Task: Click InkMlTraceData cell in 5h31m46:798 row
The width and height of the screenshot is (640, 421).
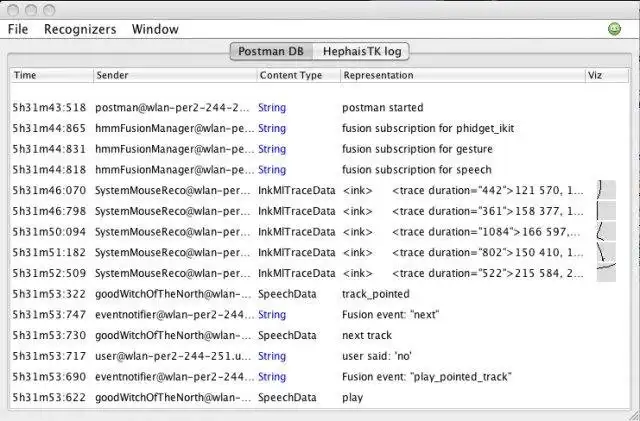Action: click(x=297, y=211)
